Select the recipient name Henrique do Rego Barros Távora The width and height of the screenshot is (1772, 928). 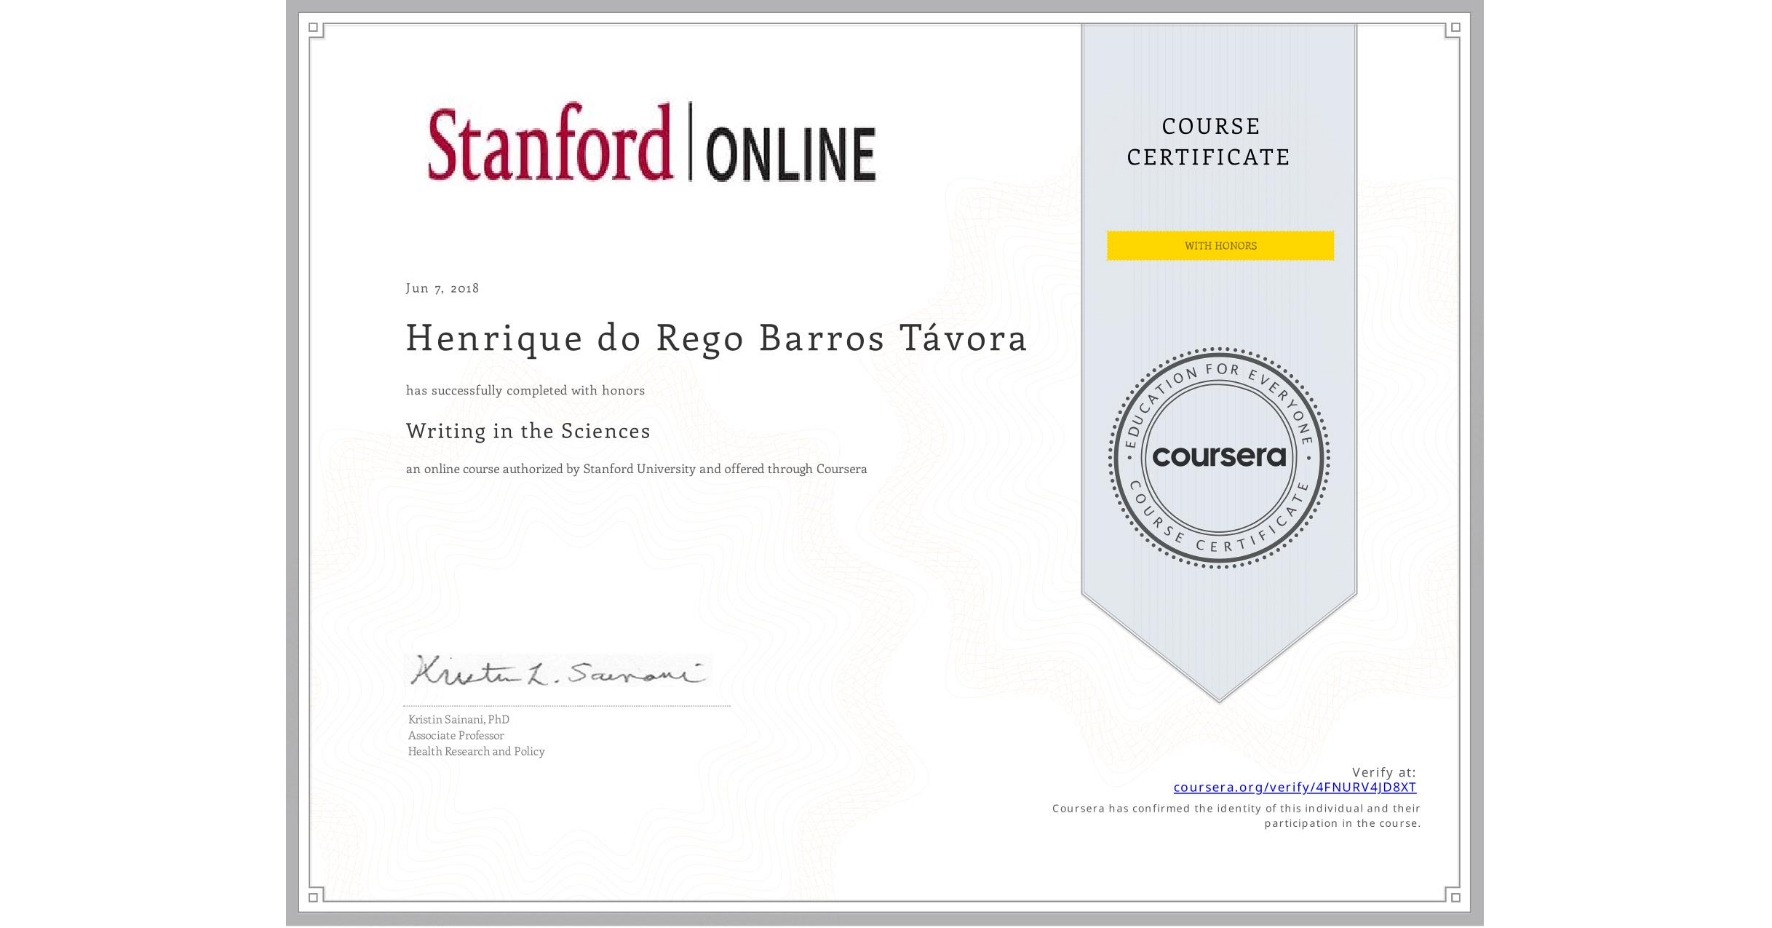coord(716,338)
